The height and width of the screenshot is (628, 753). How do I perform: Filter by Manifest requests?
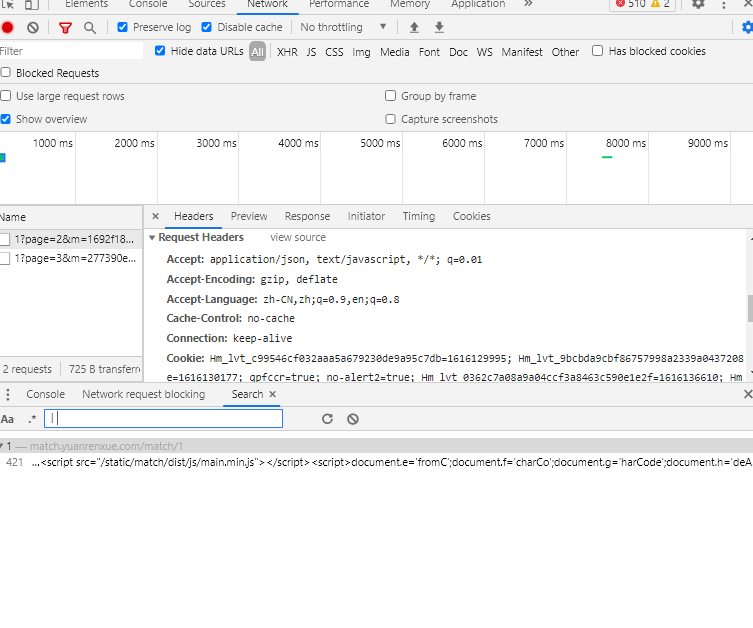[x=522, y=52]
